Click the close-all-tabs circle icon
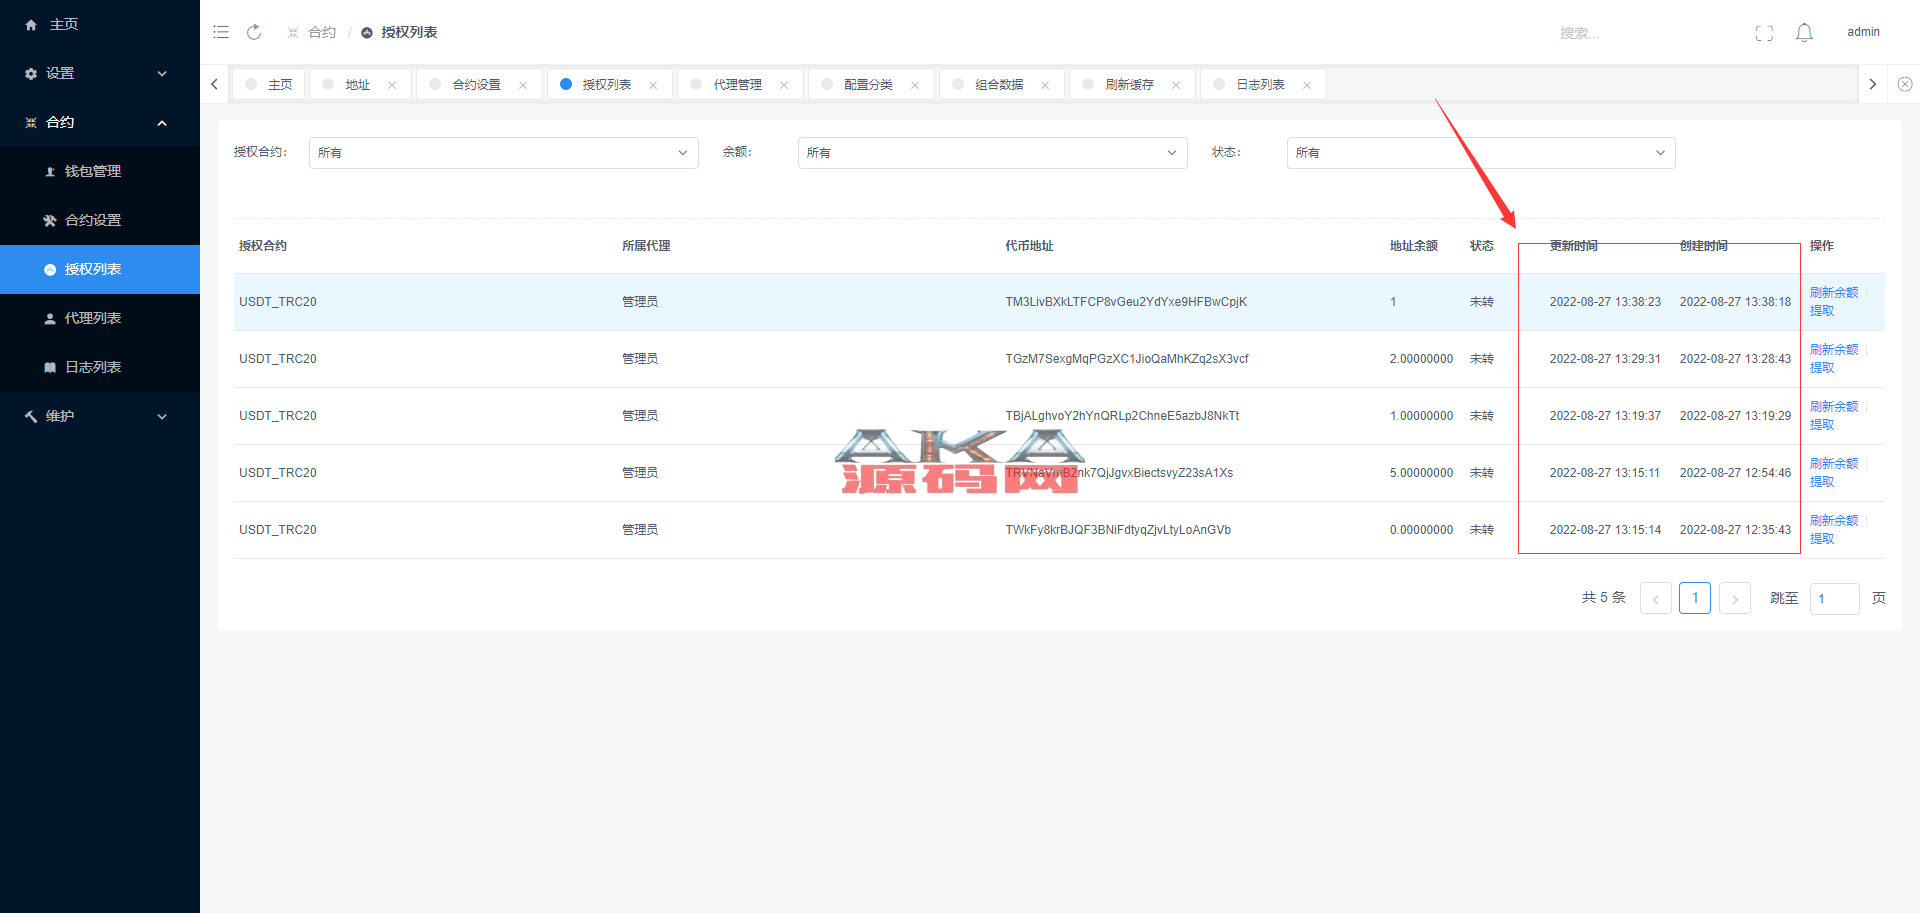 (1905, 84)
